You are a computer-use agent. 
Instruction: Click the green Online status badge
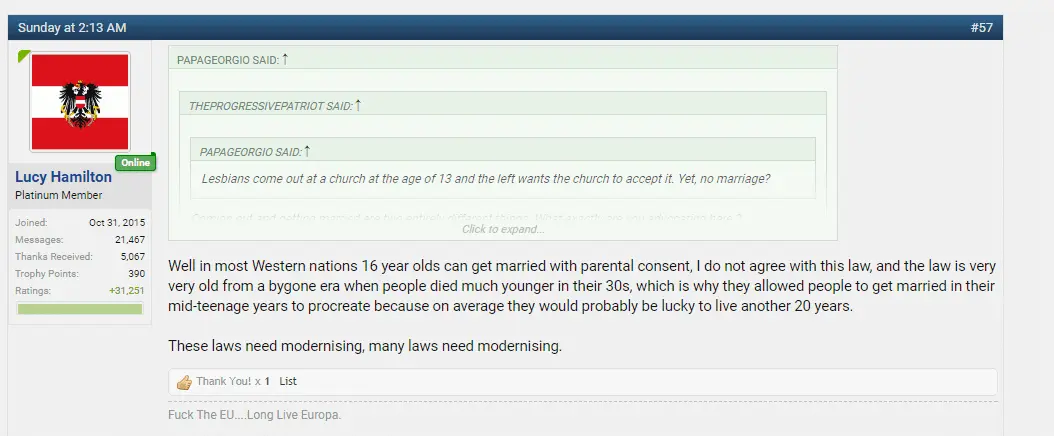[134, 162]
